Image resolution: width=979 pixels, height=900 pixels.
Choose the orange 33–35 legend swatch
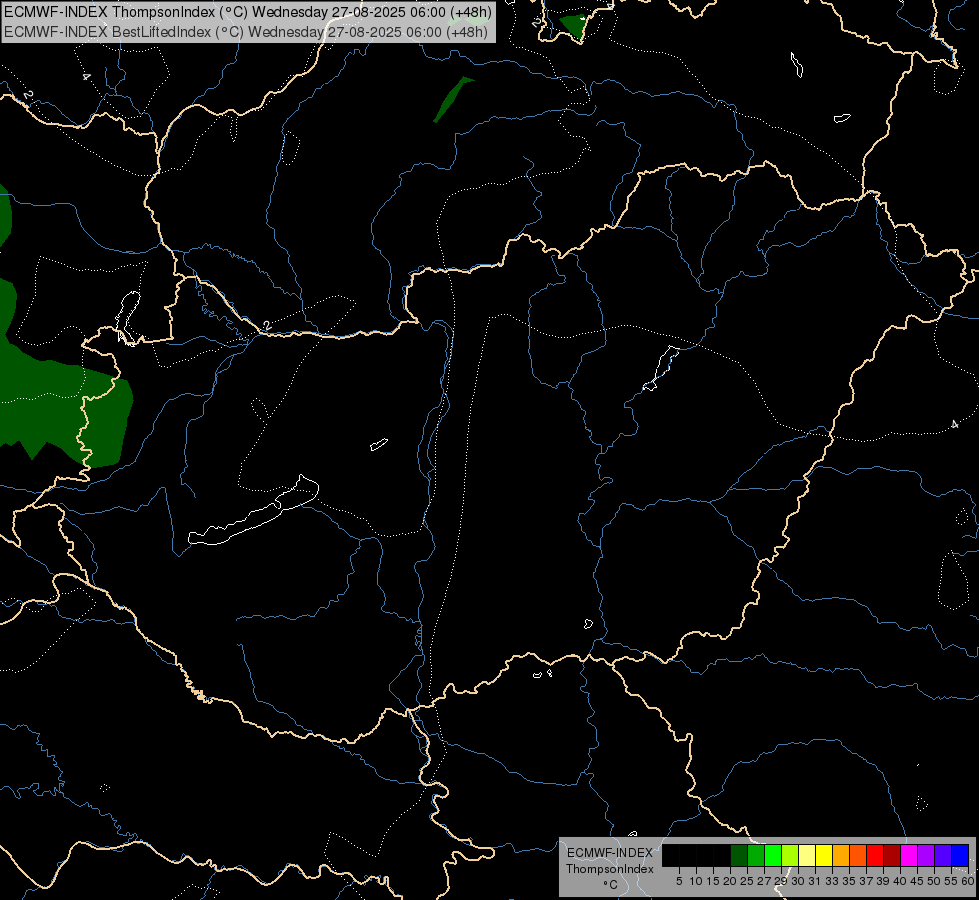pyautogui.click(x=840, y=855)
